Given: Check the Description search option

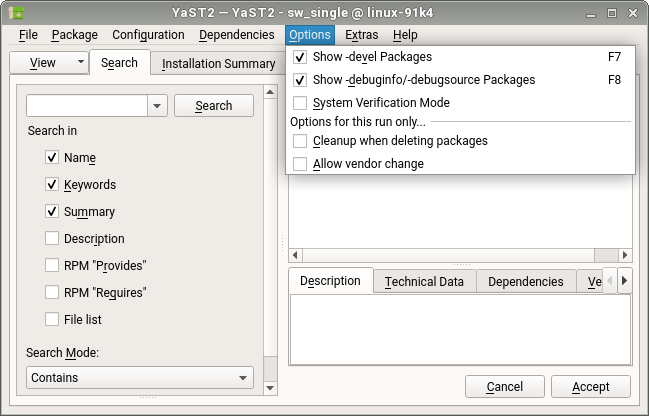Looking at the screenshot, I should tap(52, 239).
